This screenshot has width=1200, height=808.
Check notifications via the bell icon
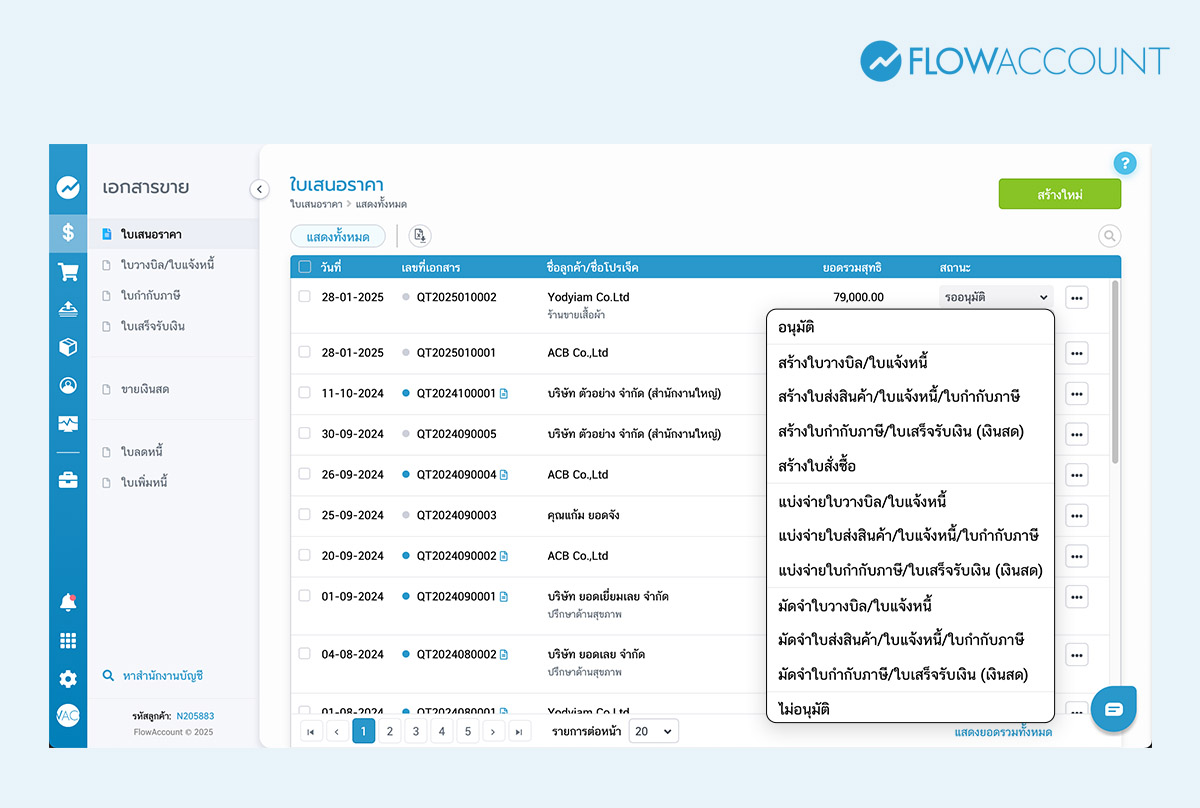(x=67, y=601)
